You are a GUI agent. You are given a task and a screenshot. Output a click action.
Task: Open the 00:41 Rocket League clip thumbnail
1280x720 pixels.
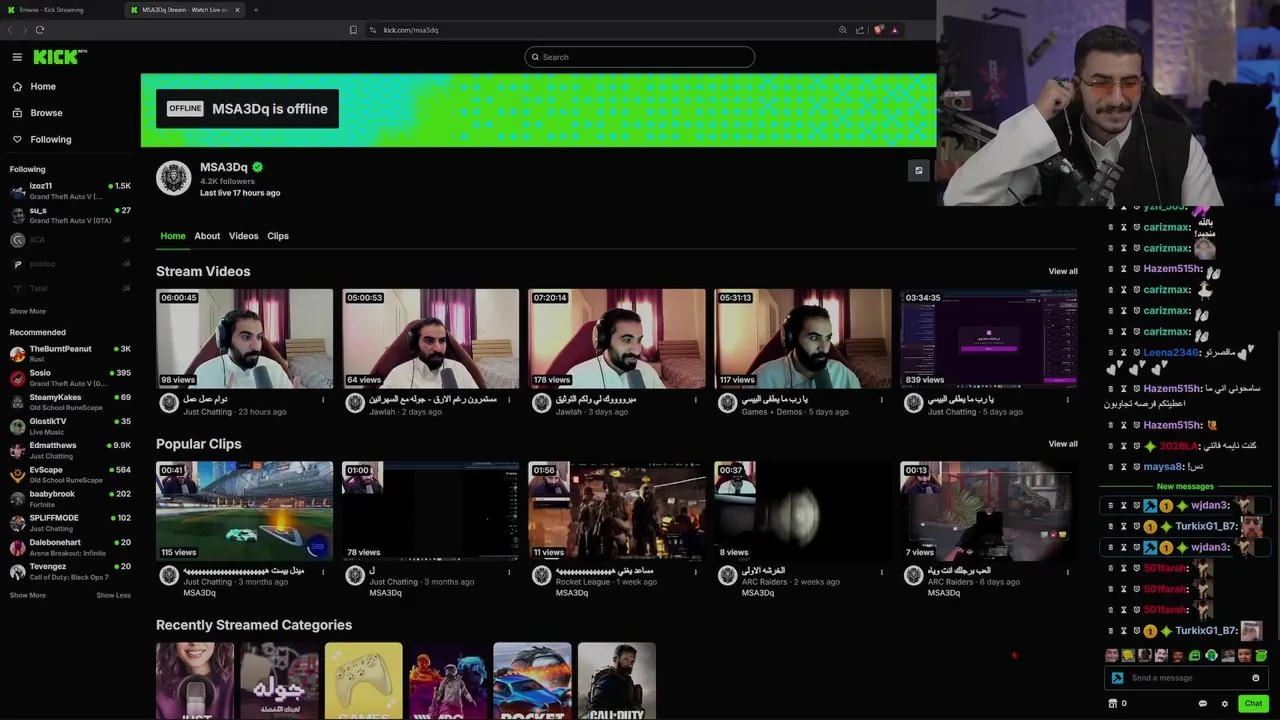[x=245, y=510]
